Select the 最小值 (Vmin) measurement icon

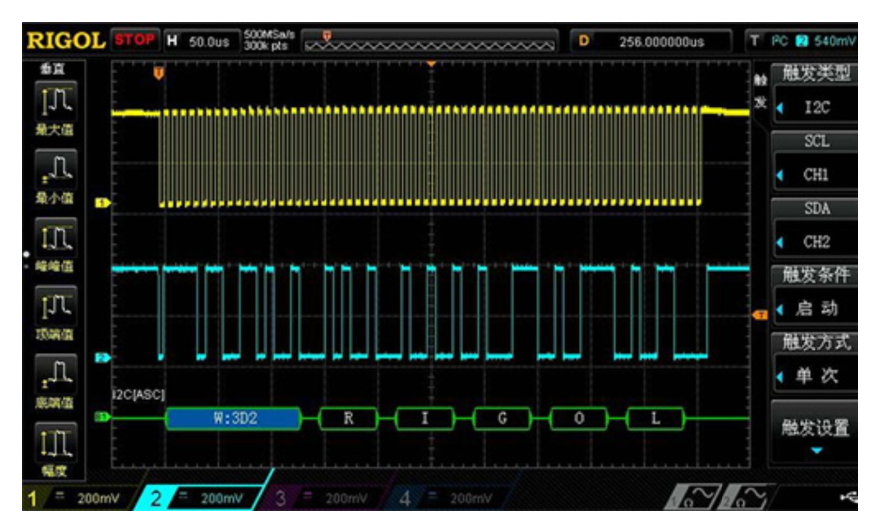[55, 170]
